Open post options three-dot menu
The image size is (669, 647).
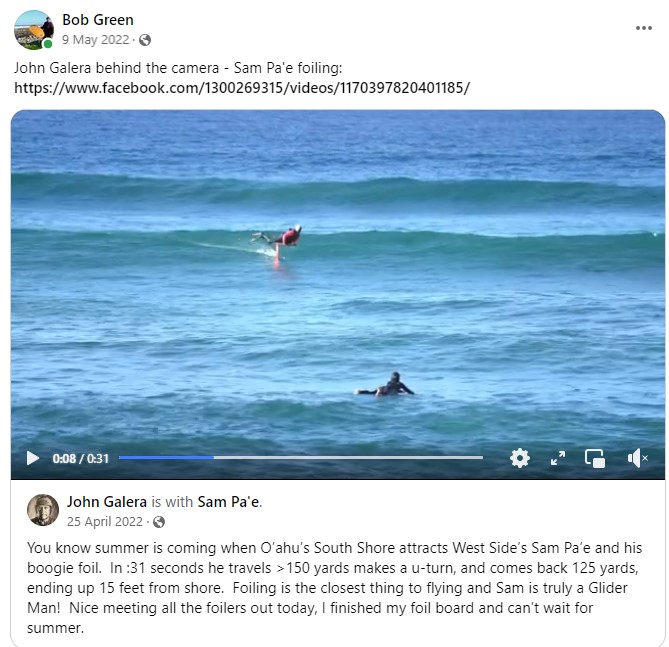[643, 28]
